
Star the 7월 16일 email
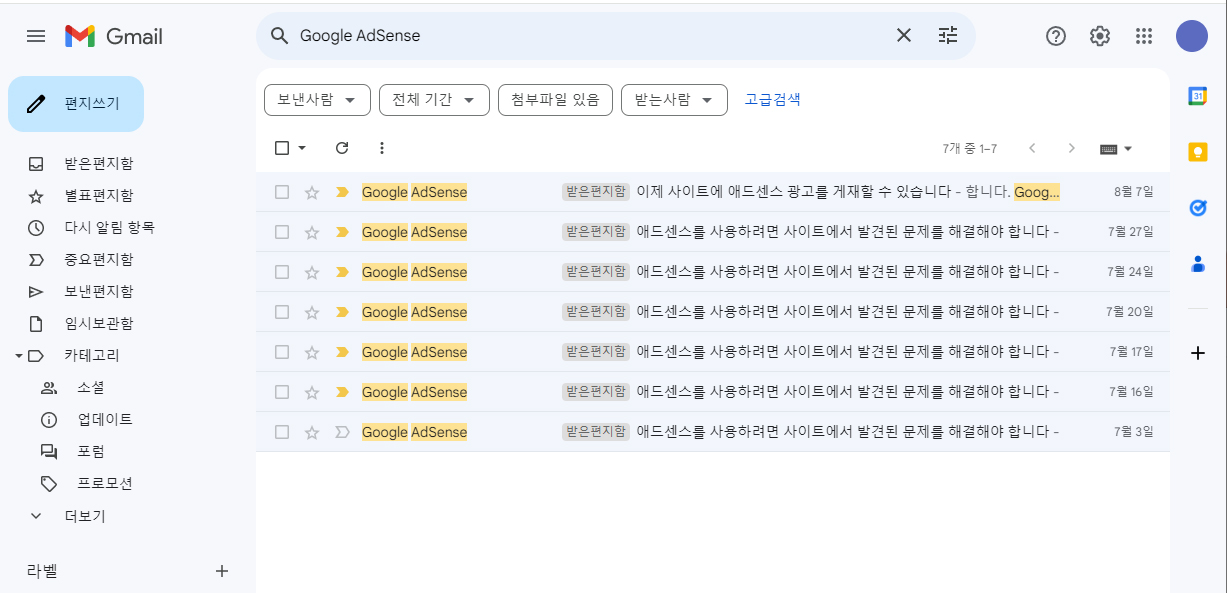tap(312, 392)
